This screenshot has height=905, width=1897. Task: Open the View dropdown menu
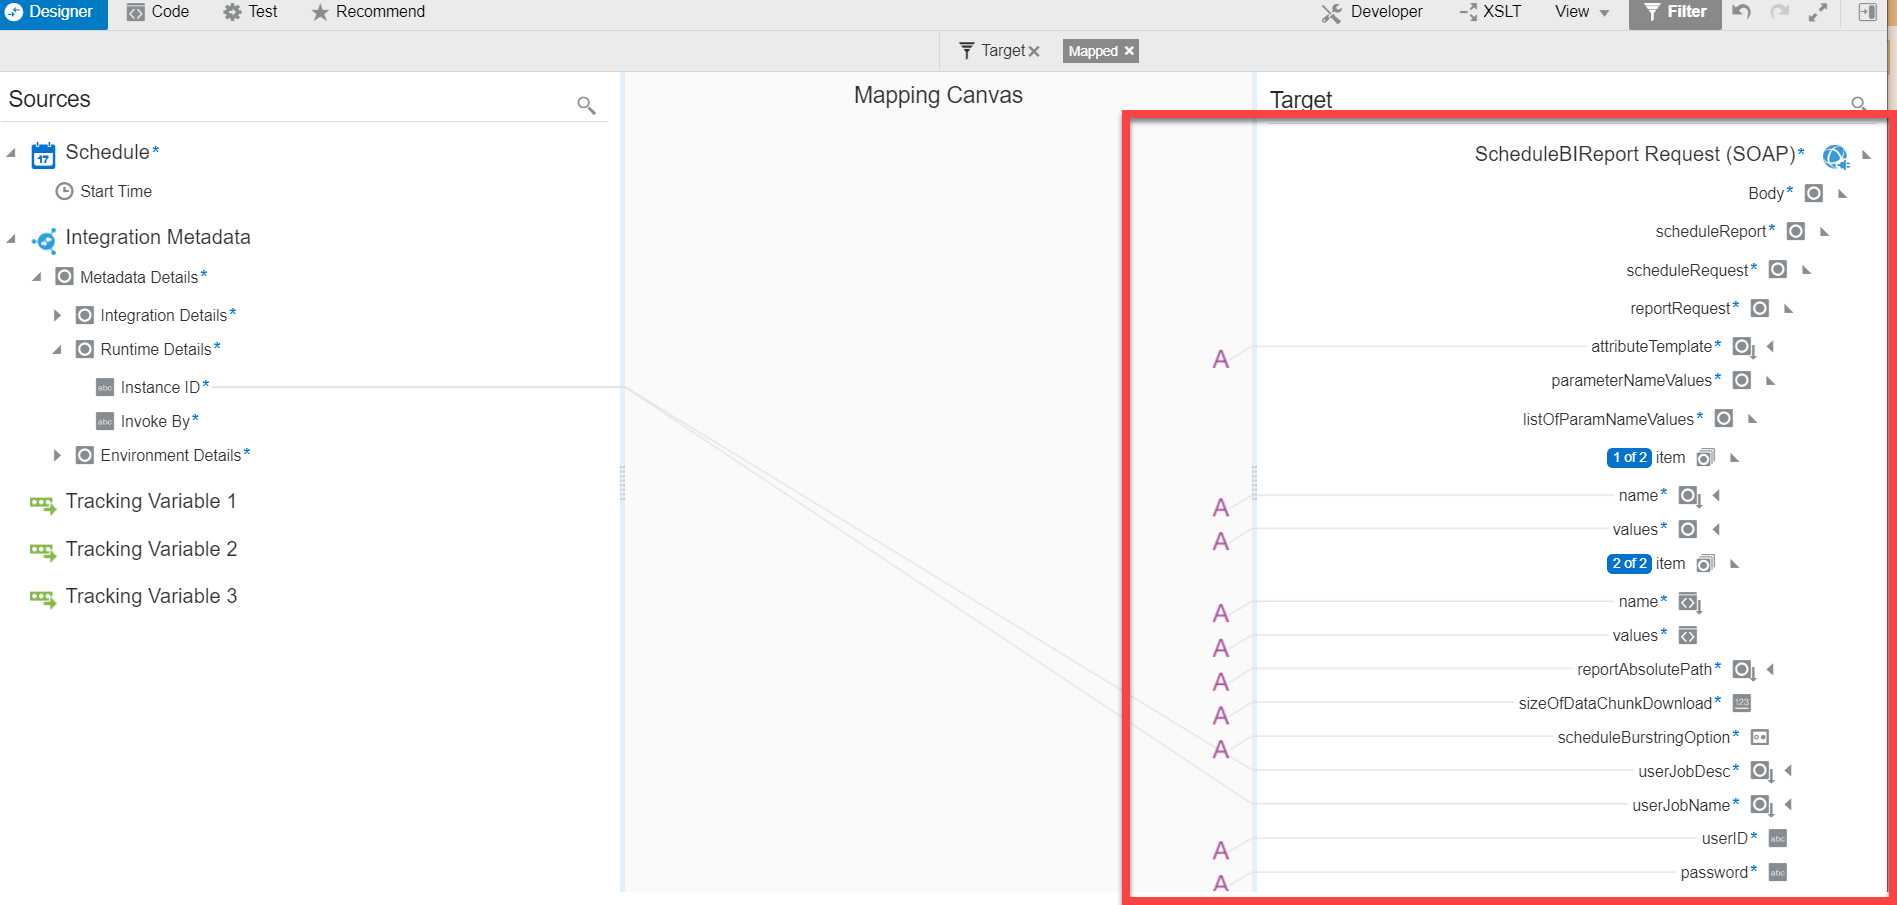1581,12
